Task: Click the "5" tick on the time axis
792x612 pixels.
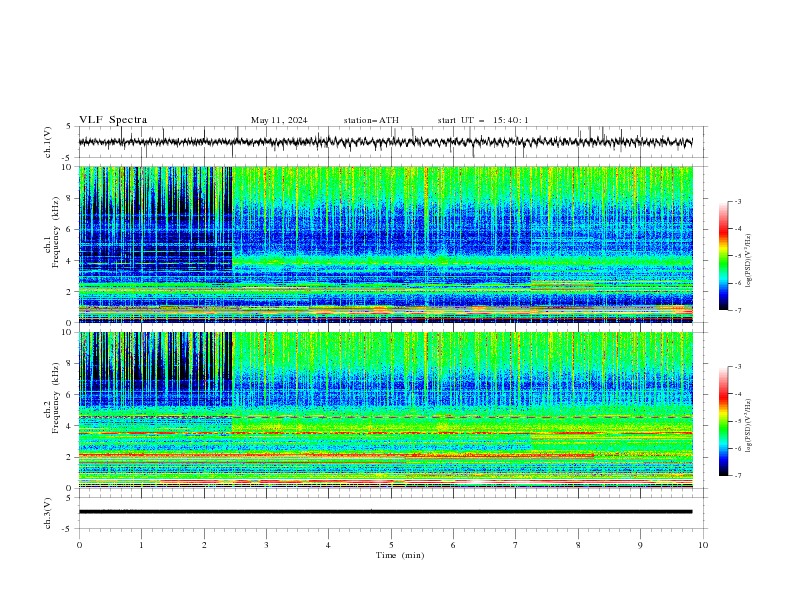Action: coord(391,545)
